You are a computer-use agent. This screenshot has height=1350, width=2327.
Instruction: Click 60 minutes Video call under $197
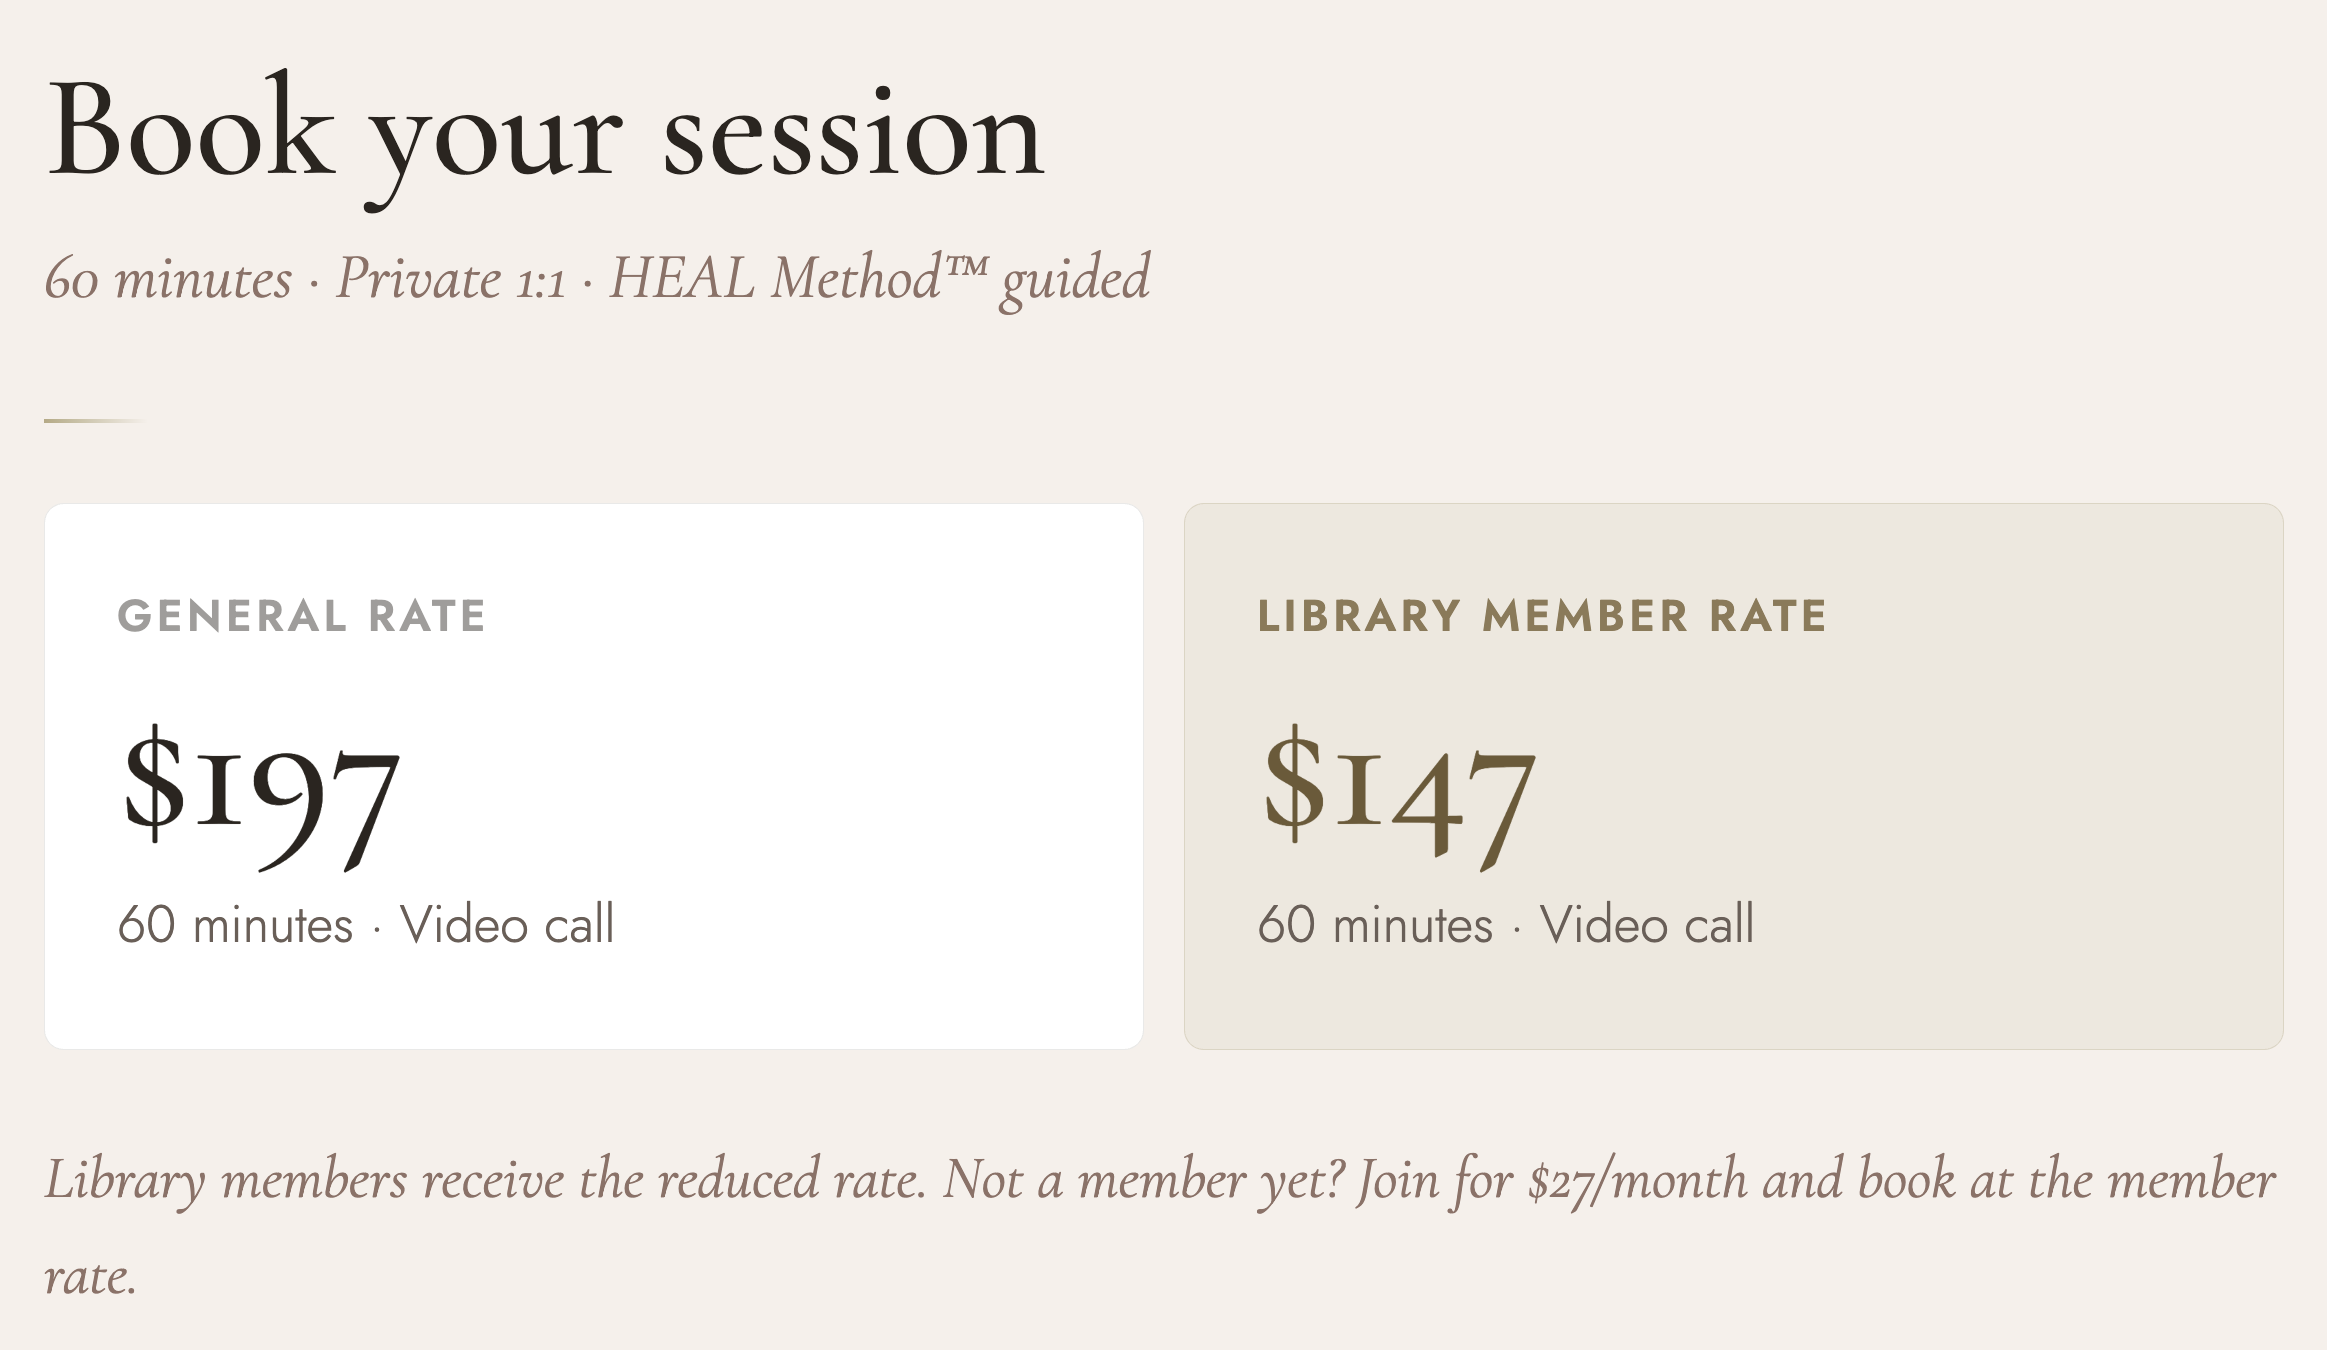click(366, 924)
